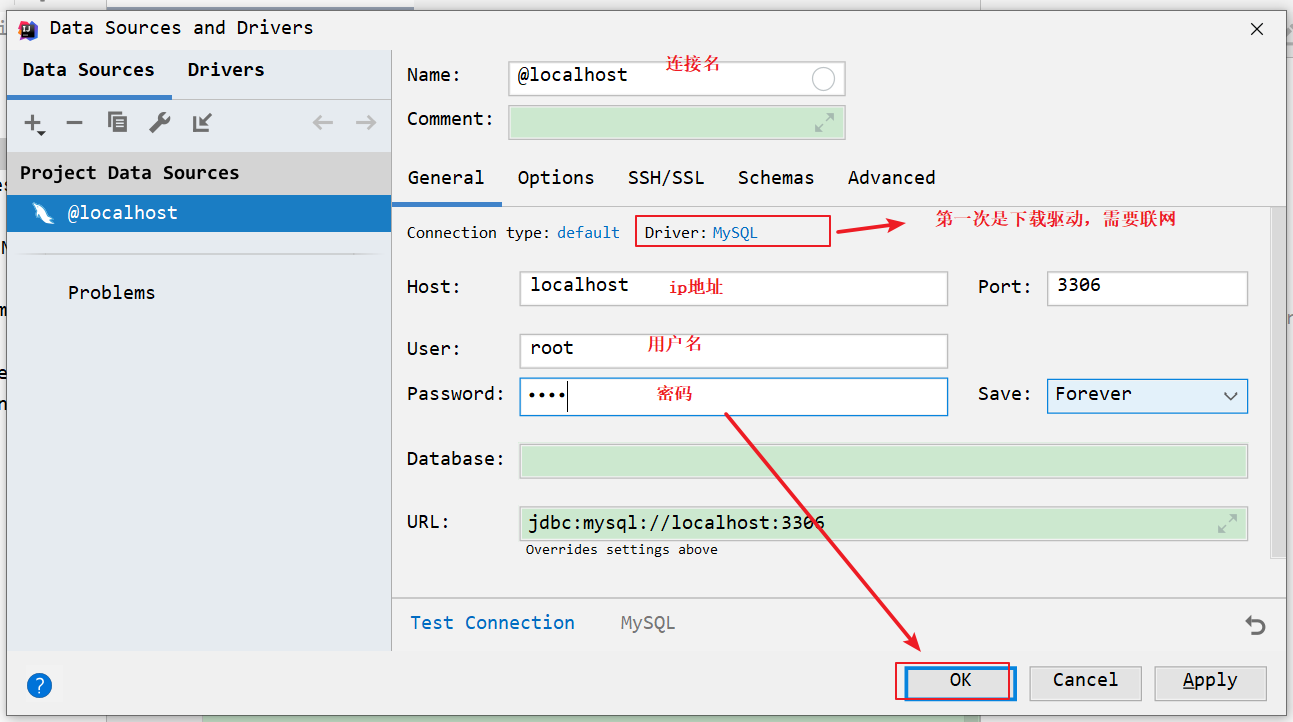Viewport: 1293px width, 722px height.
Task: Click the Forward arrow in sidebar toolbar
Action: coord(366,123)
